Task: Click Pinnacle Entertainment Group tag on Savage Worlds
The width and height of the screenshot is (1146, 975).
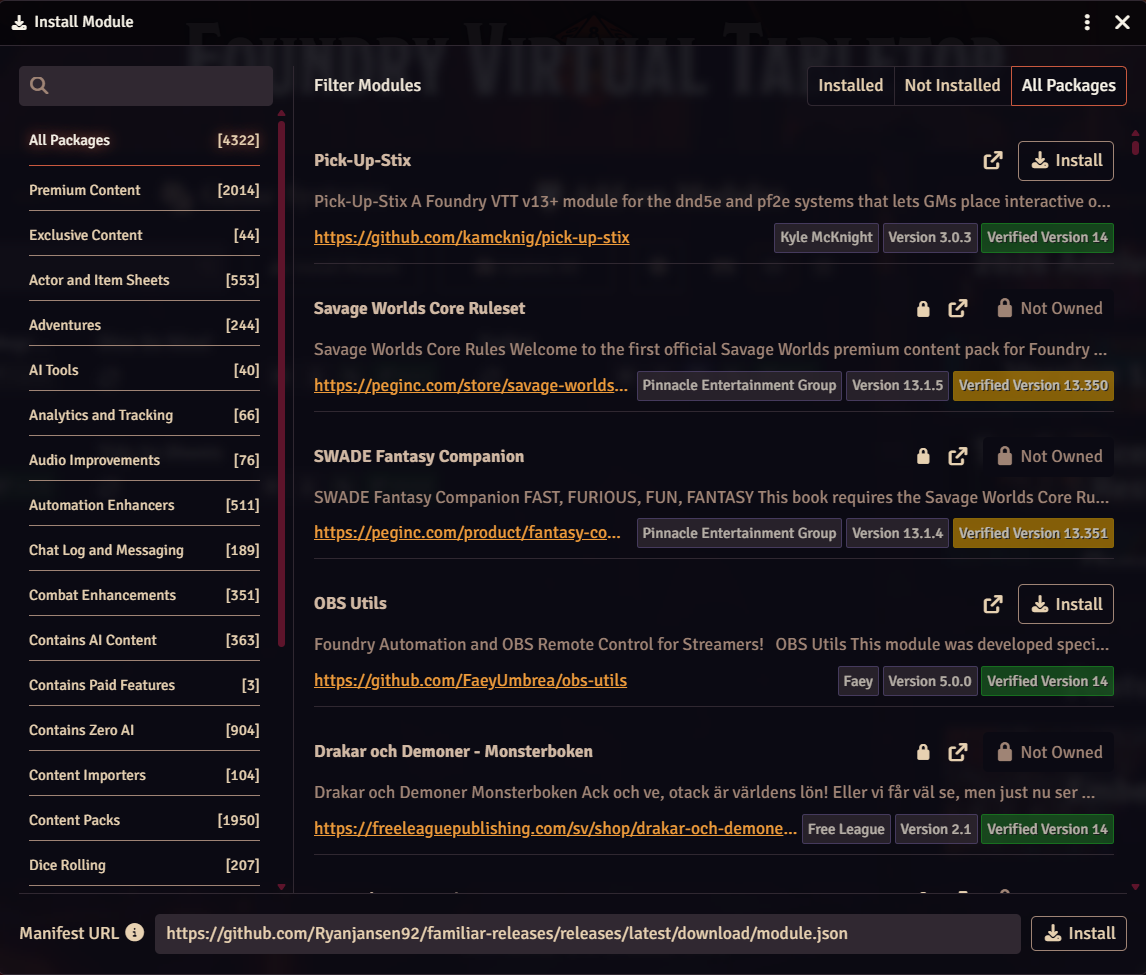Action: pyautogui.click(x=739, y=385)
